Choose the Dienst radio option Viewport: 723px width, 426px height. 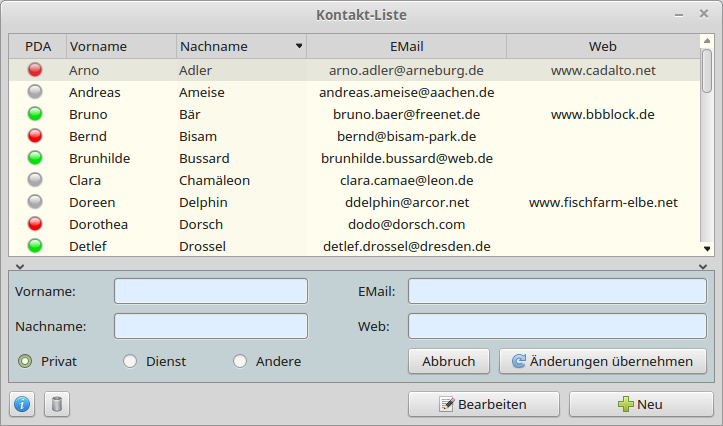pyautogui.click(x=130, y=361)
